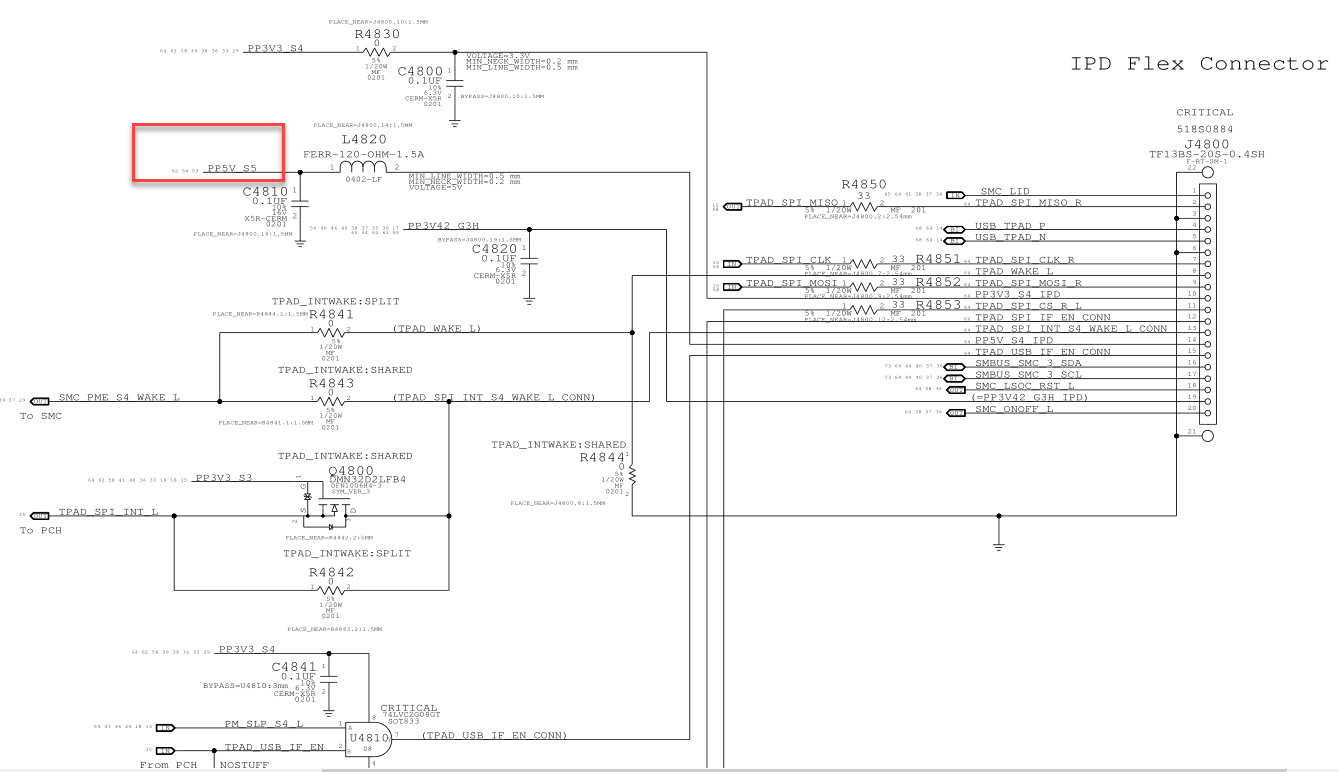Viewport: 1339px width, 772px height.
Task: Click the IPD Flex Connector title
Action: tap(1199, 64)
